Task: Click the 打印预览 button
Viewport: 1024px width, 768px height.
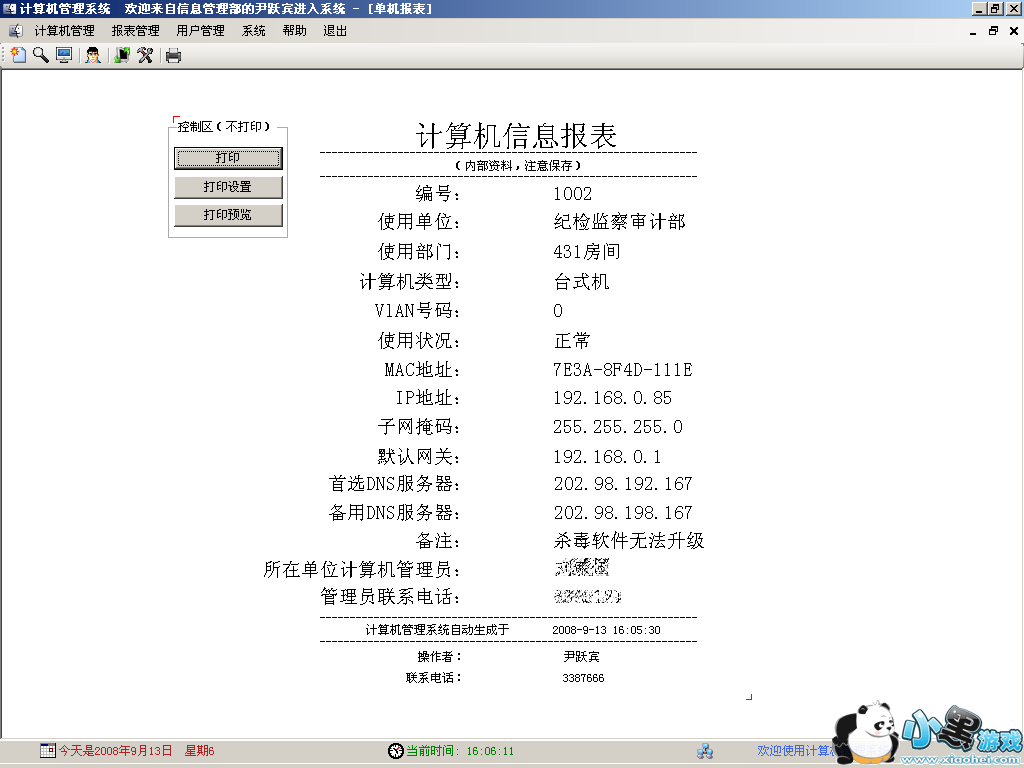Action: pos(228,215)
